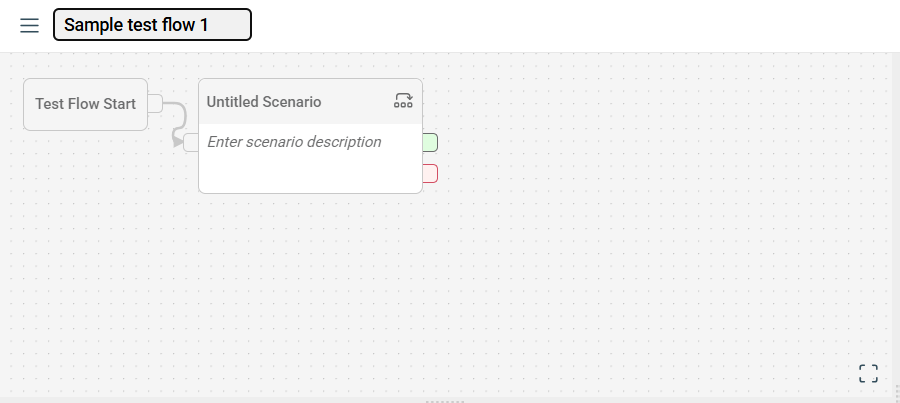Click the Test Flow Start output port
Viewport: 900px width, 403px height.
point(155,103)
